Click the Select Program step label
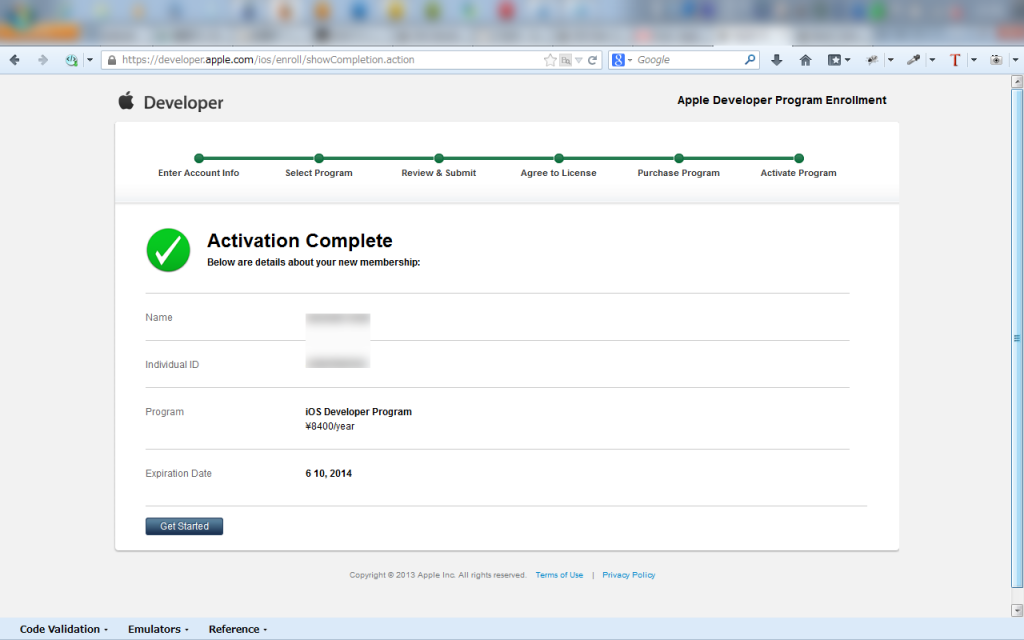1024x640 pixels. (319, 173)
